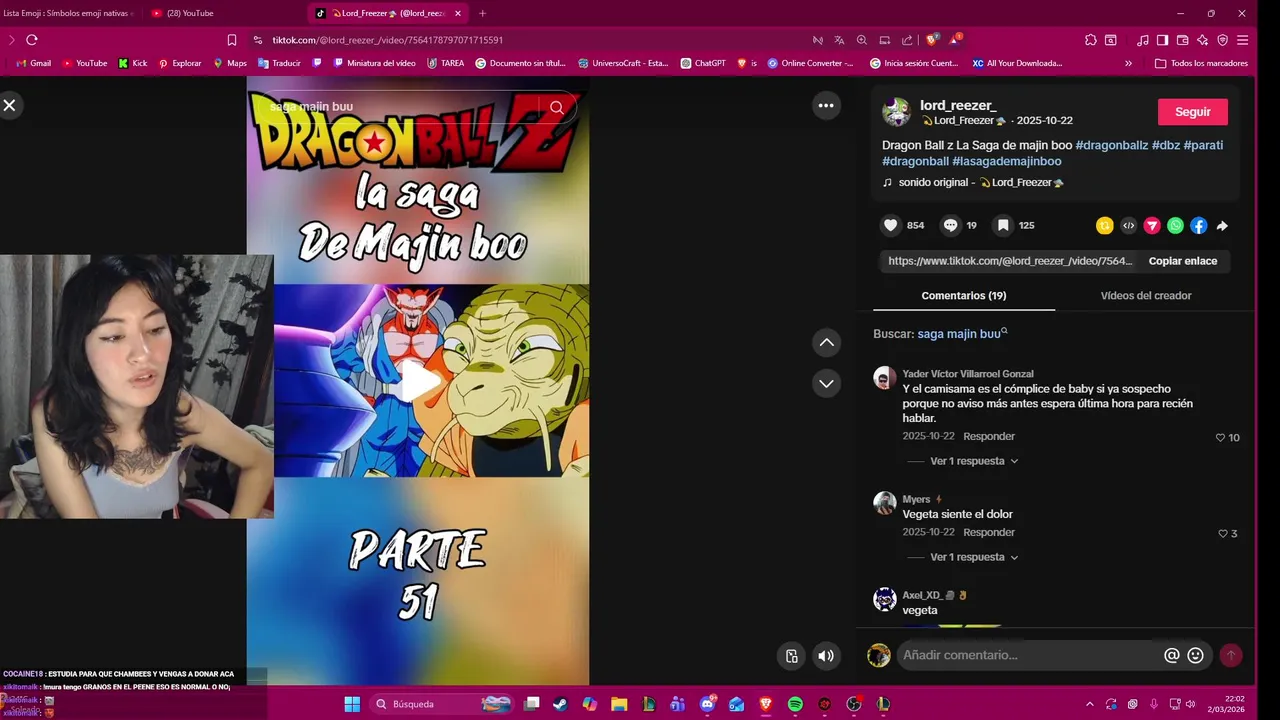Reload the page
The image size is (1280, 720).
click(32, 40)
